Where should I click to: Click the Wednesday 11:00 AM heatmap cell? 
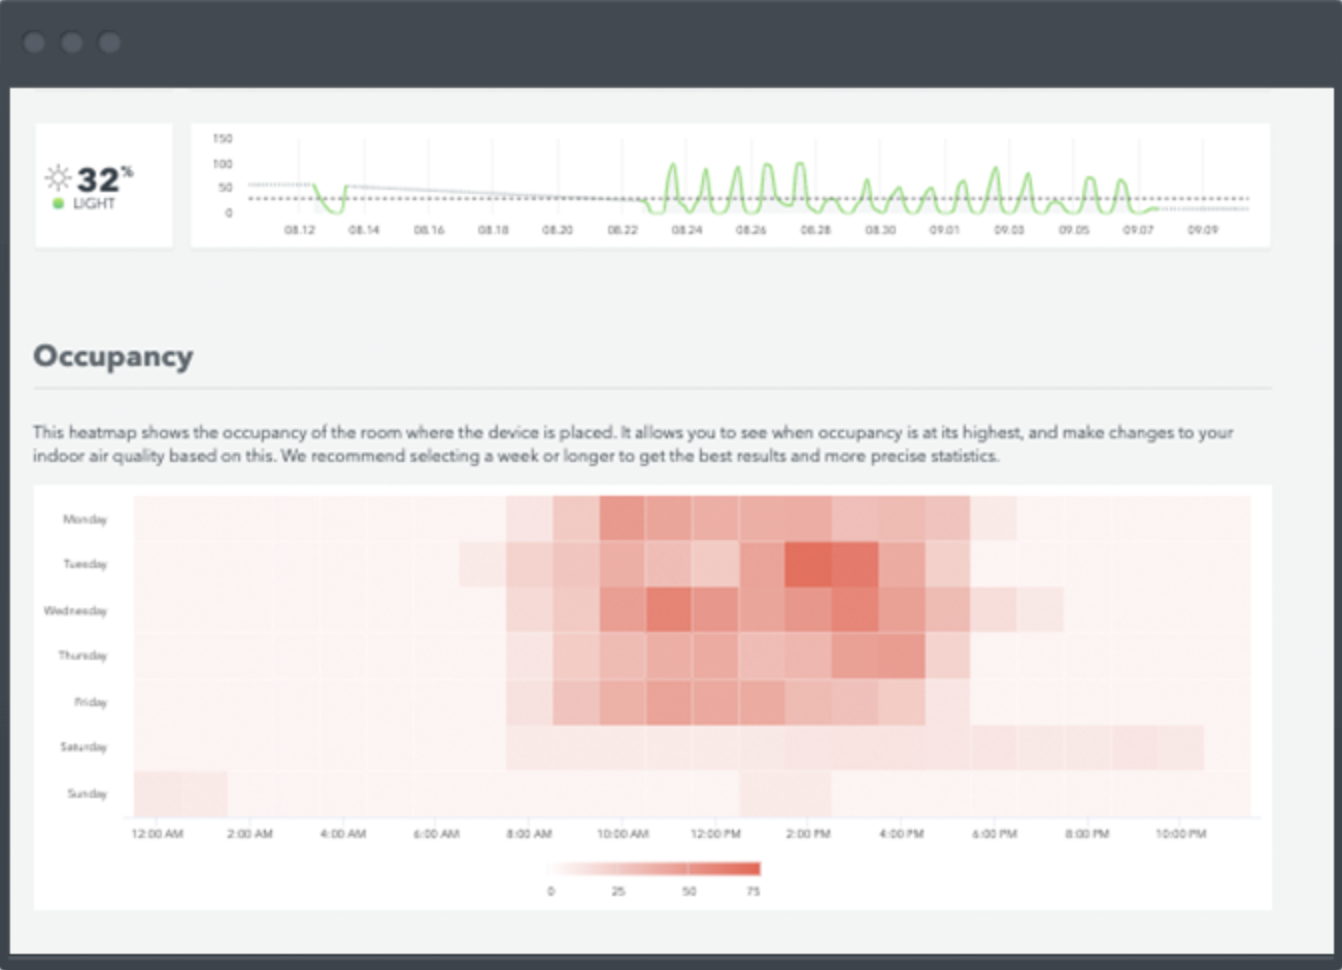pos(669,610)
